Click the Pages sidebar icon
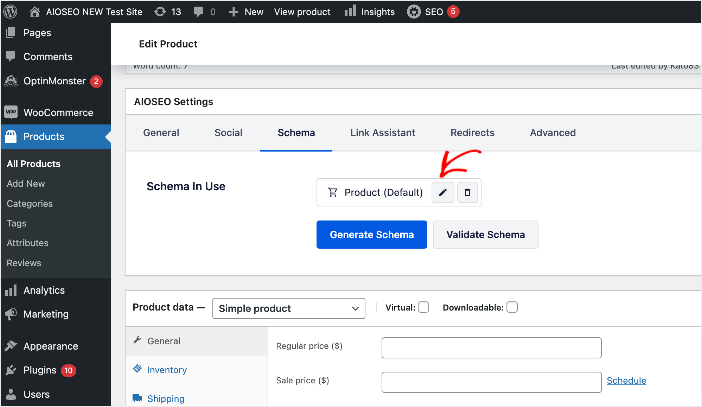This screenshot has width=702, height=407. 11,33
